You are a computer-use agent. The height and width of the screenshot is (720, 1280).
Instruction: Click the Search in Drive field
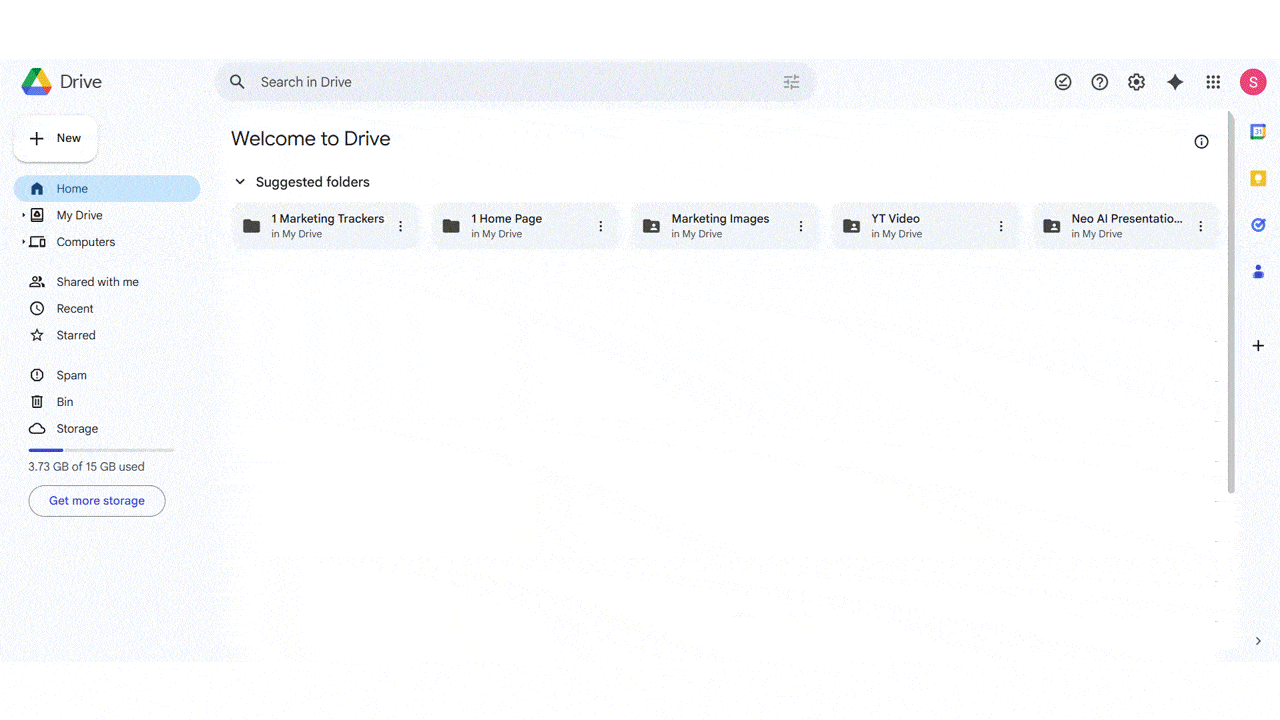515,82
